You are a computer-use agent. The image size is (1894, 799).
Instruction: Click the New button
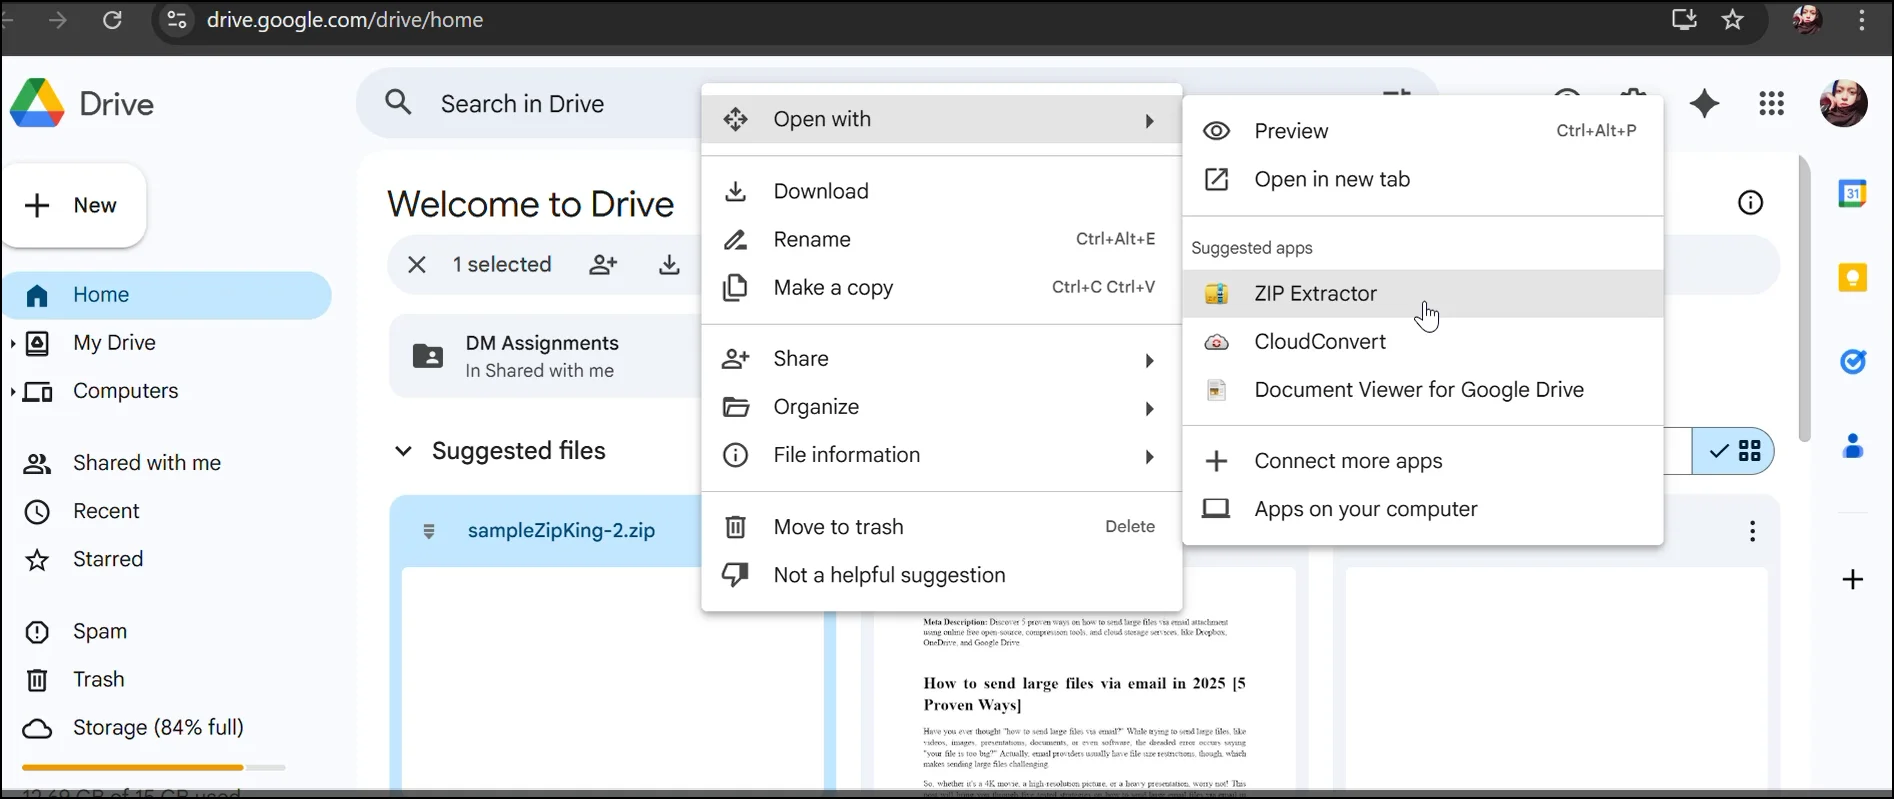(x=74, y=206)
